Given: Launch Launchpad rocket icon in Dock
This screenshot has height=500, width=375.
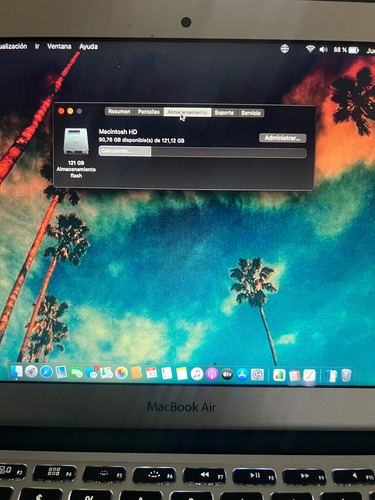Looking at the screenshot, I should (31, 372).
